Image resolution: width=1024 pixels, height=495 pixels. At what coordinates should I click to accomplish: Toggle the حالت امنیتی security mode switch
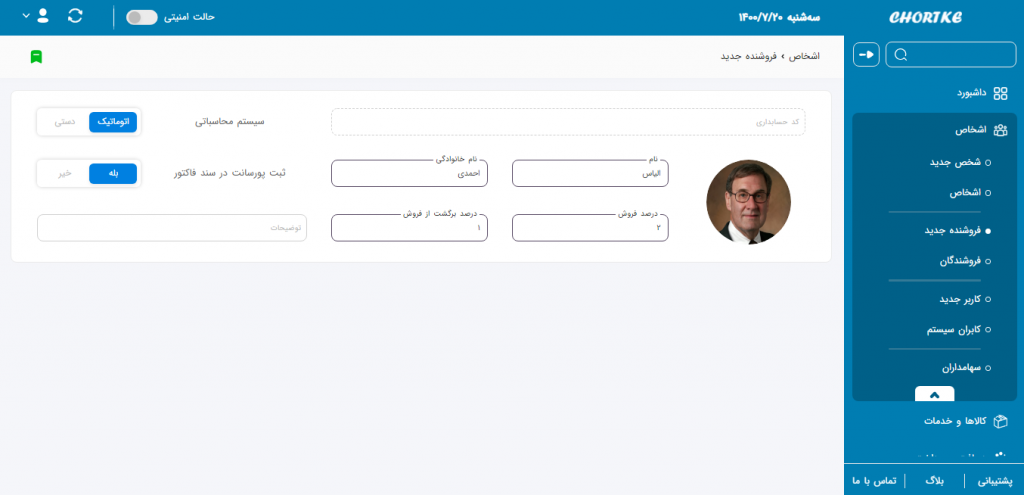pos(141,17)
